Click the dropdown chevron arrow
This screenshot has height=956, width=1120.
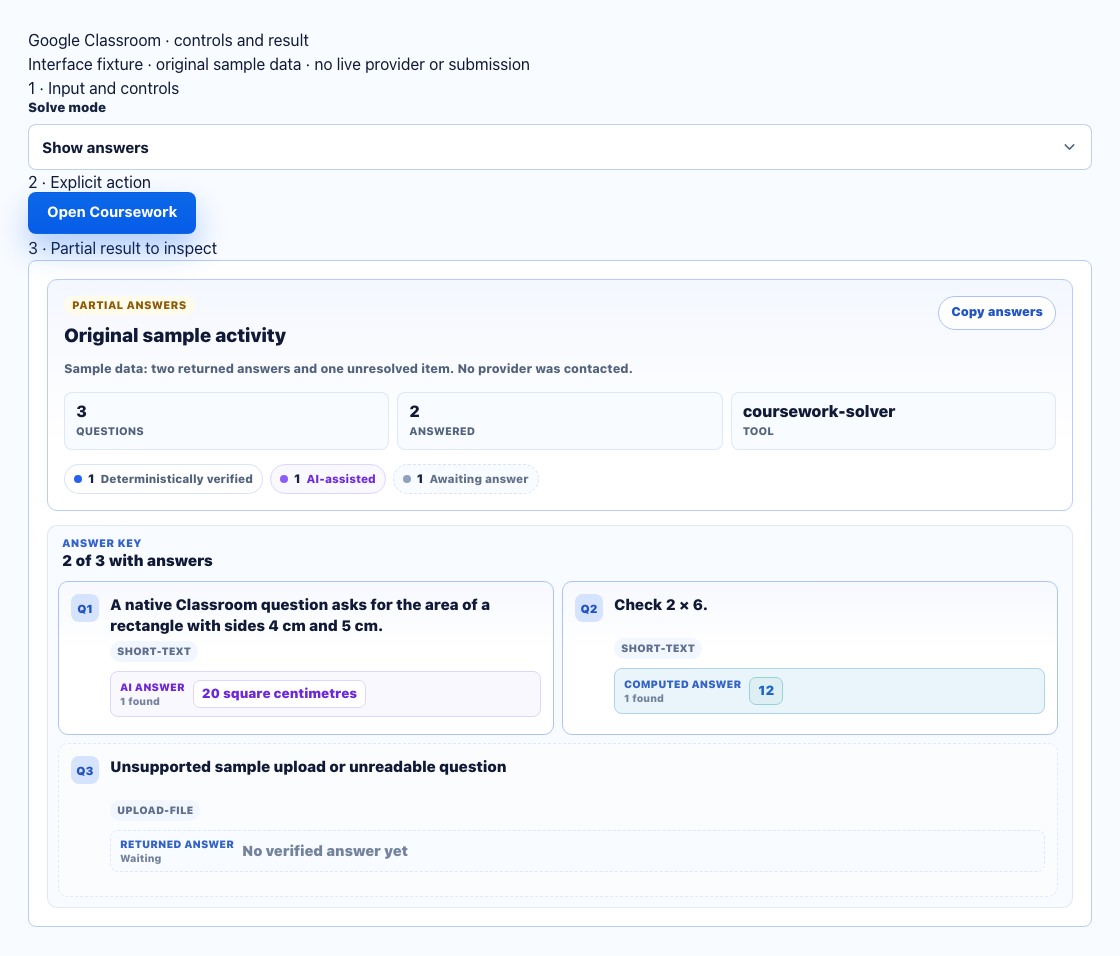(1069, 147)
